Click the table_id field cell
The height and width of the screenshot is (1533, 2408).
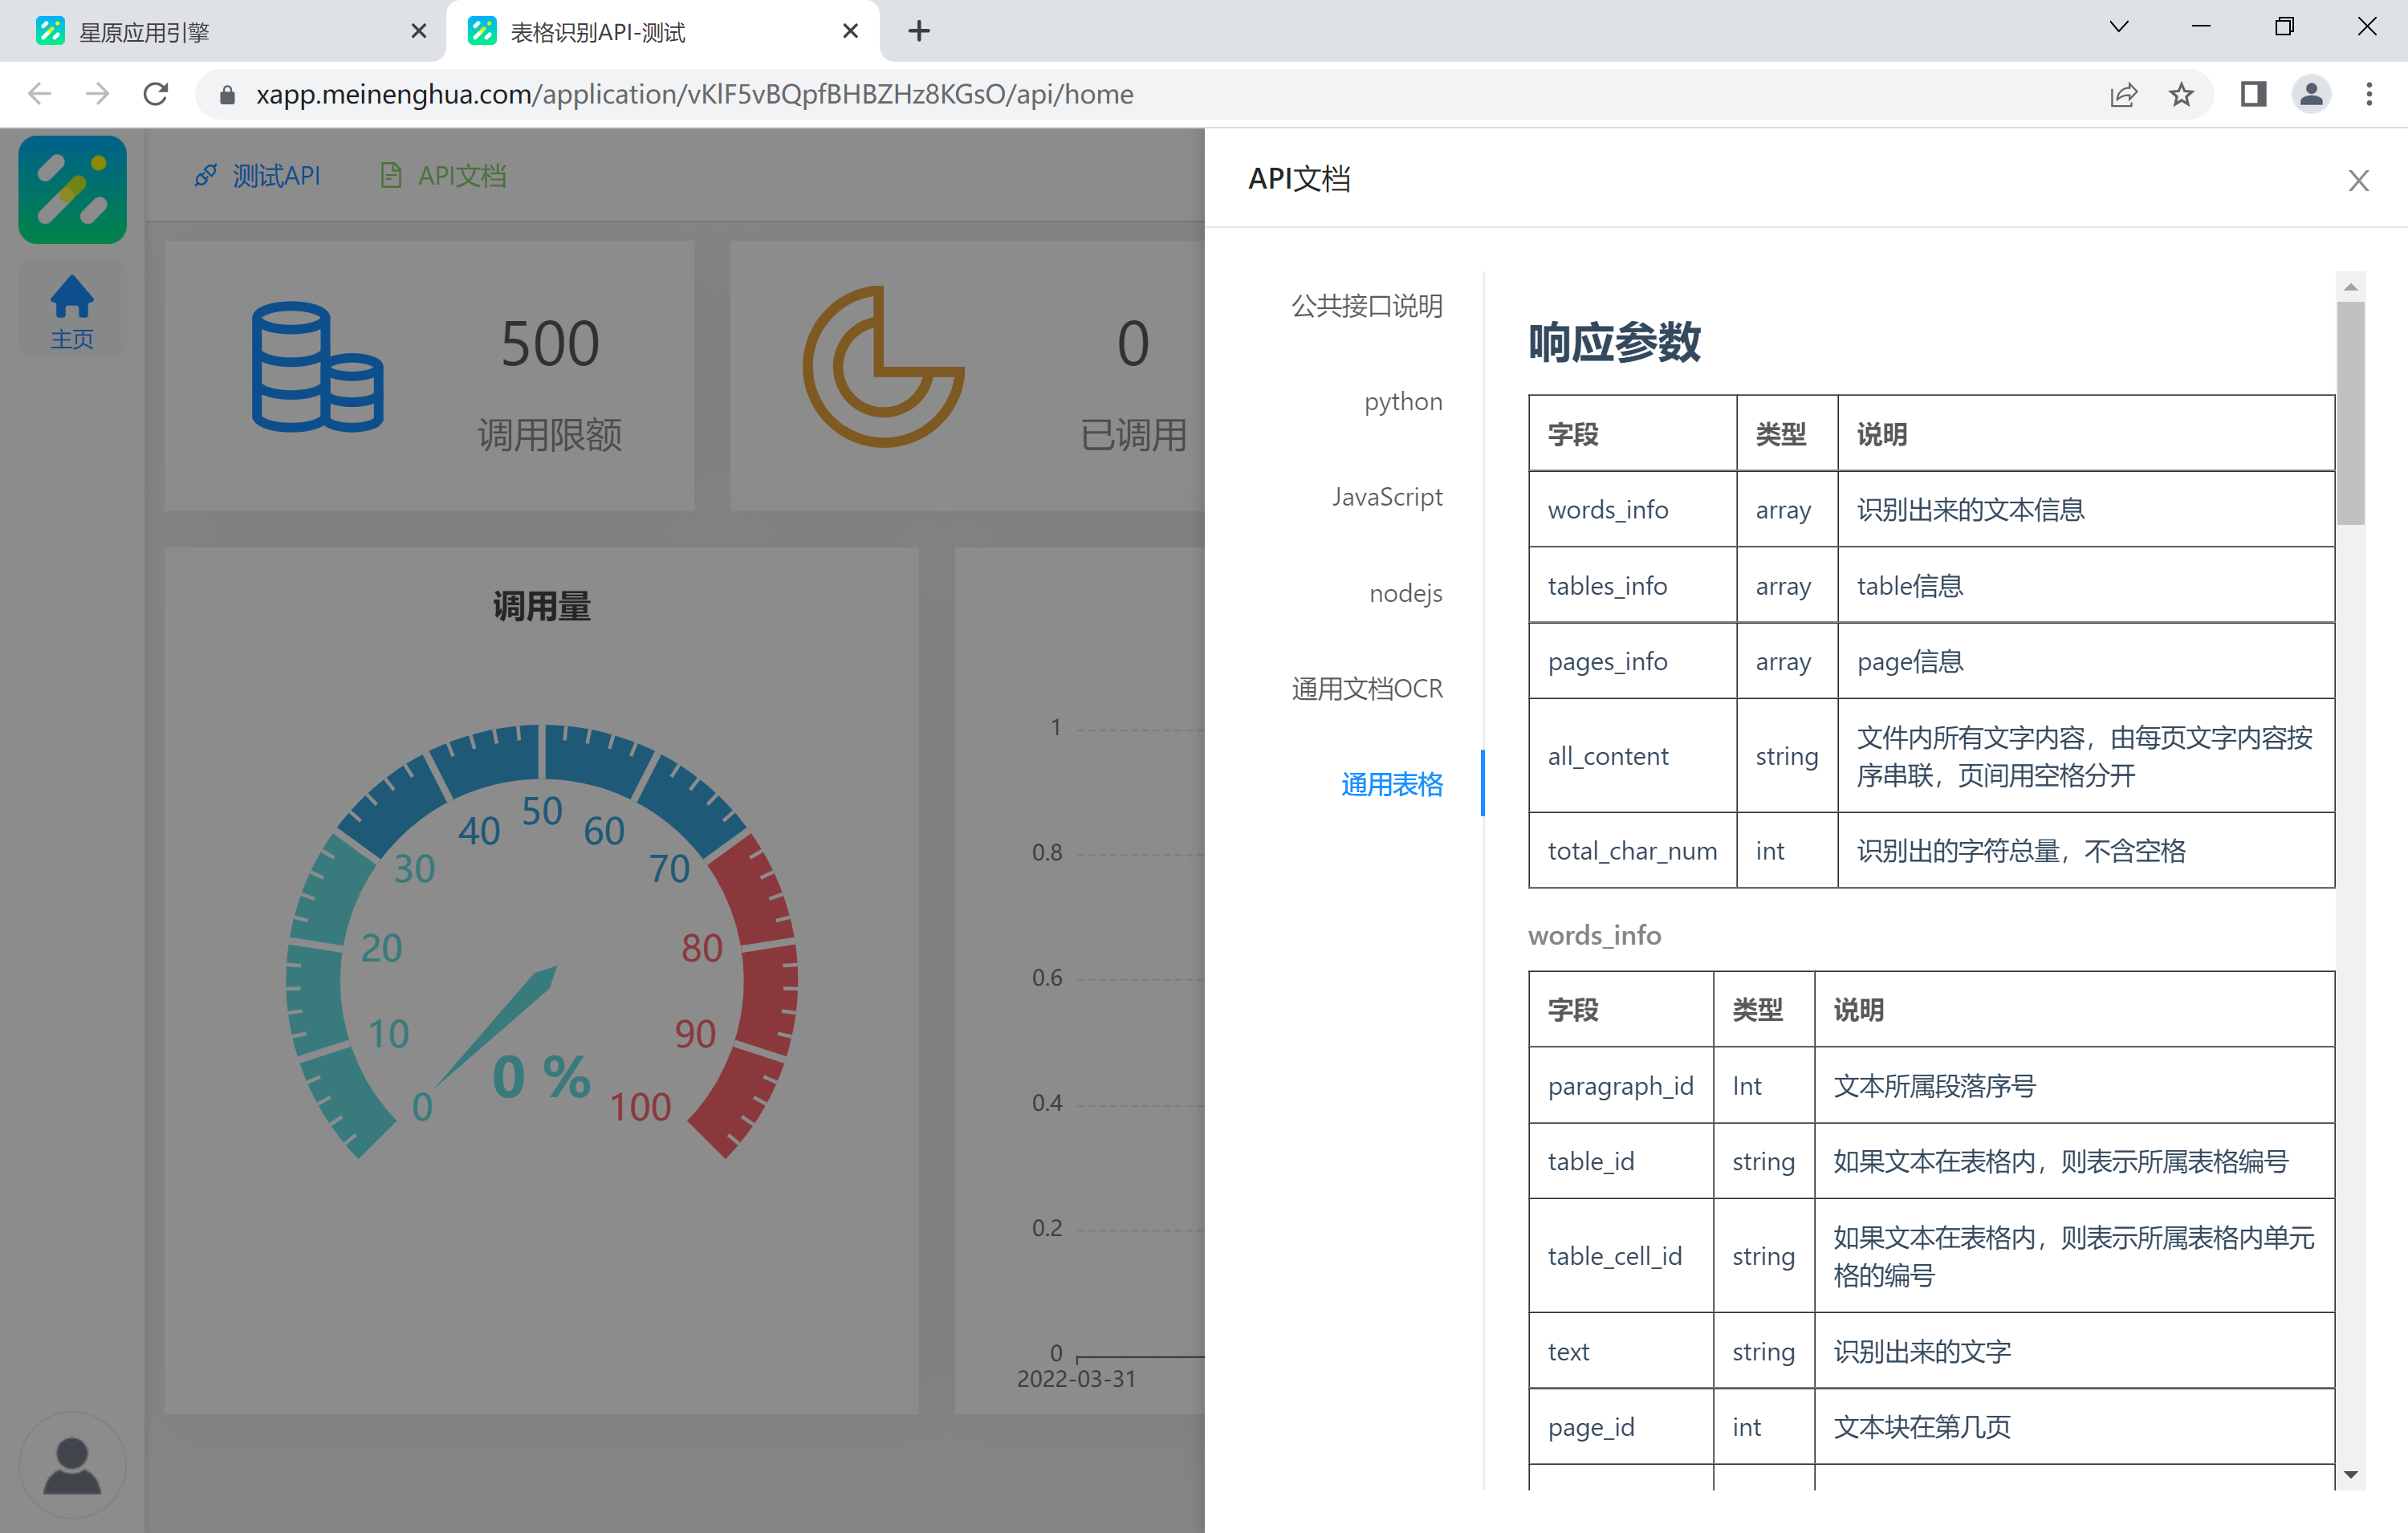(x=1620, y=1161)
